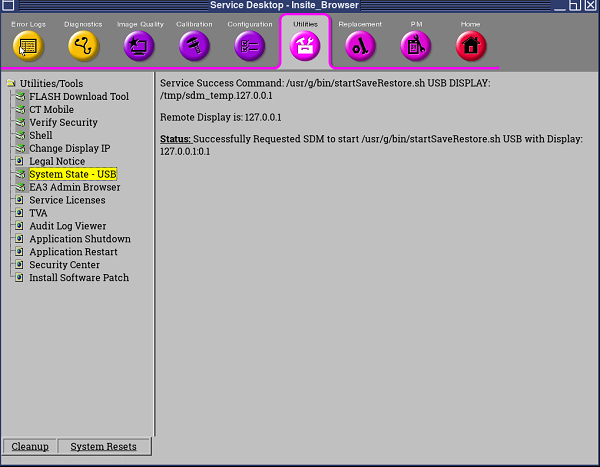Open the Image Quality icon
600x467 pixels.
click(139, 45)
